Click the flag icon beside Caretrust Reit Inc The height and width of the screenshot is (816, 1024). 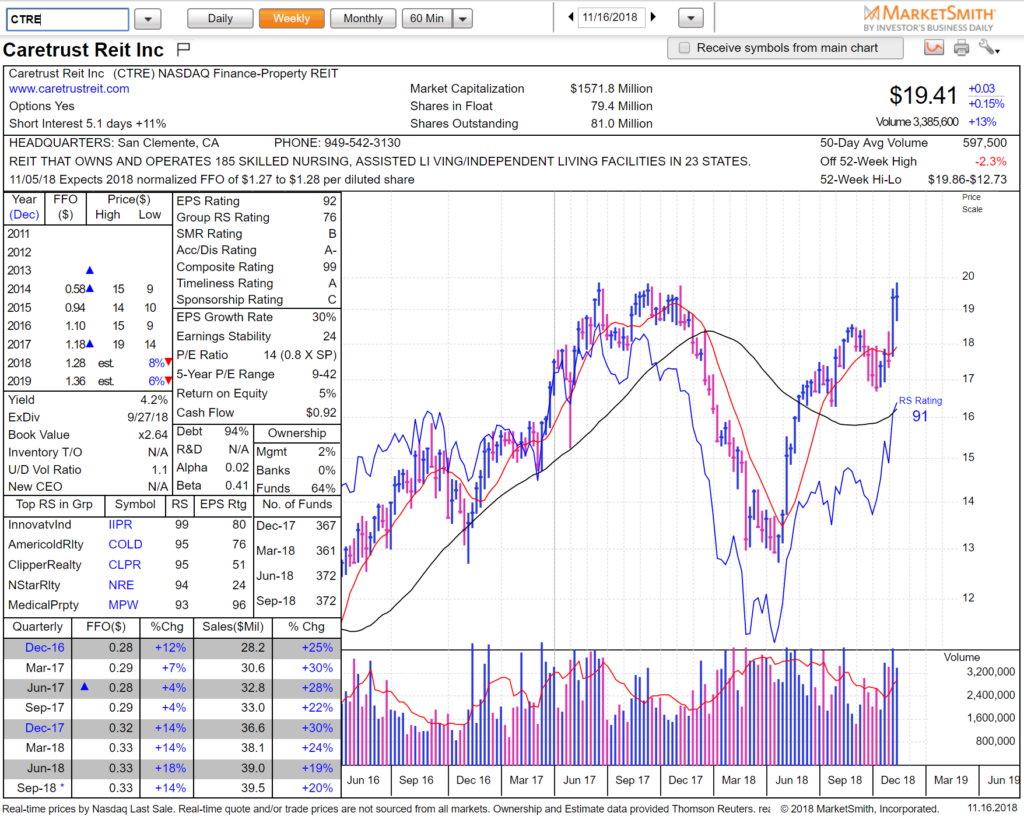tap(183, 49)
